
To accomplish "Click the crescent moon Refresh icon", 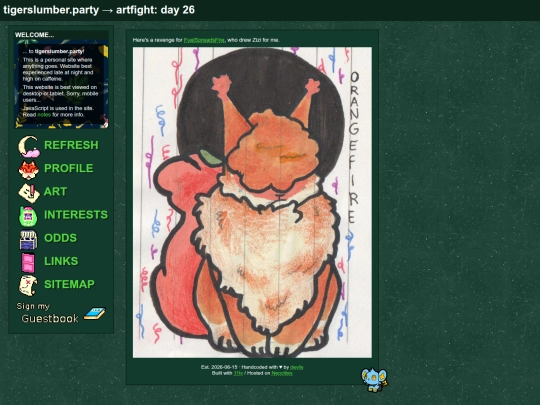I will [x=29, y=146].
